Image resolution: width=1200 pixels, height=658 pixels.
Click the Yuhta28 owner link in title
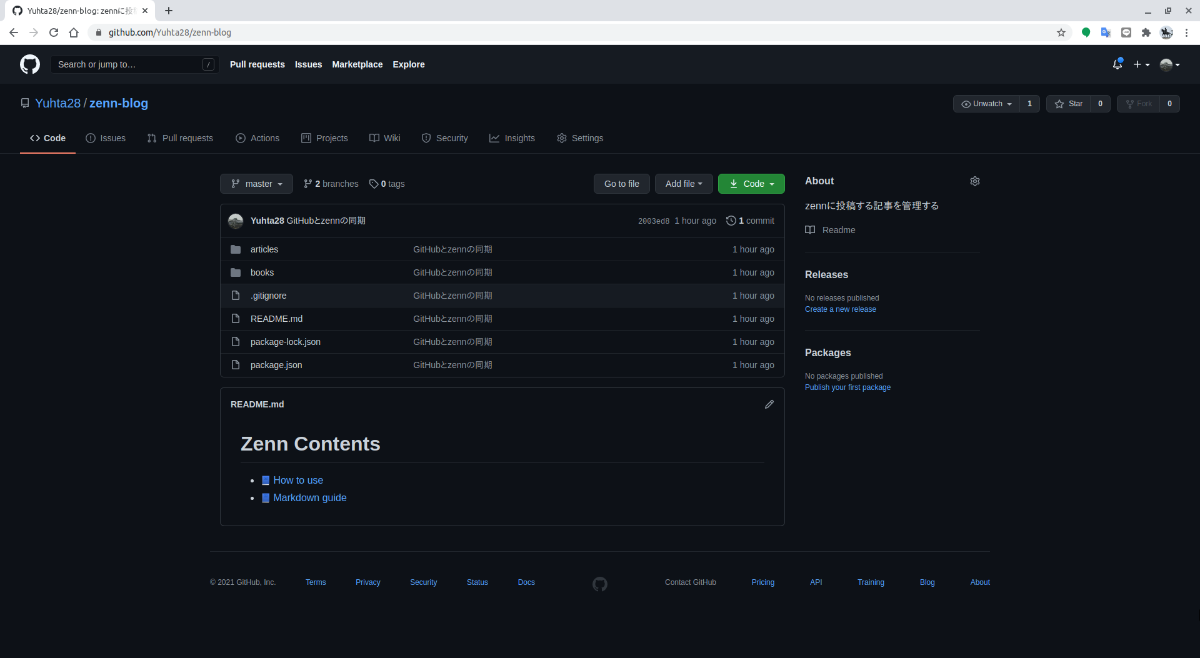pyautogui.click(x=57, y=103)
